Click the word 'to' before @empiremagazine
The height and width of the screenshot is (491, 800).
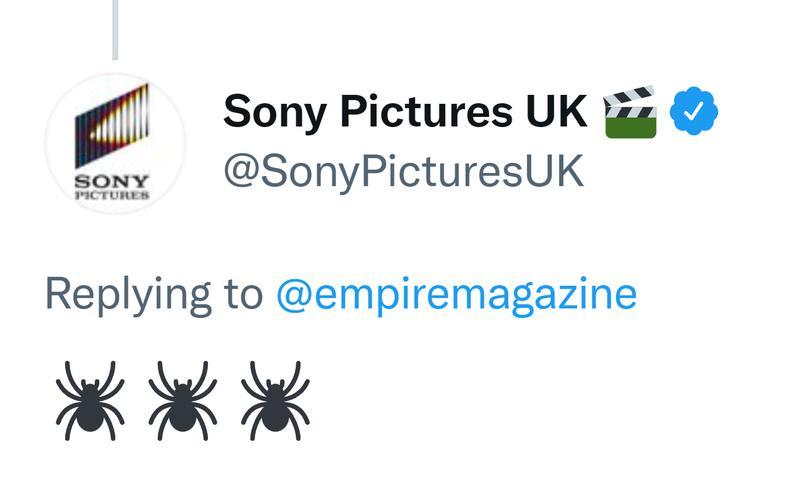(x=243, y=295)
